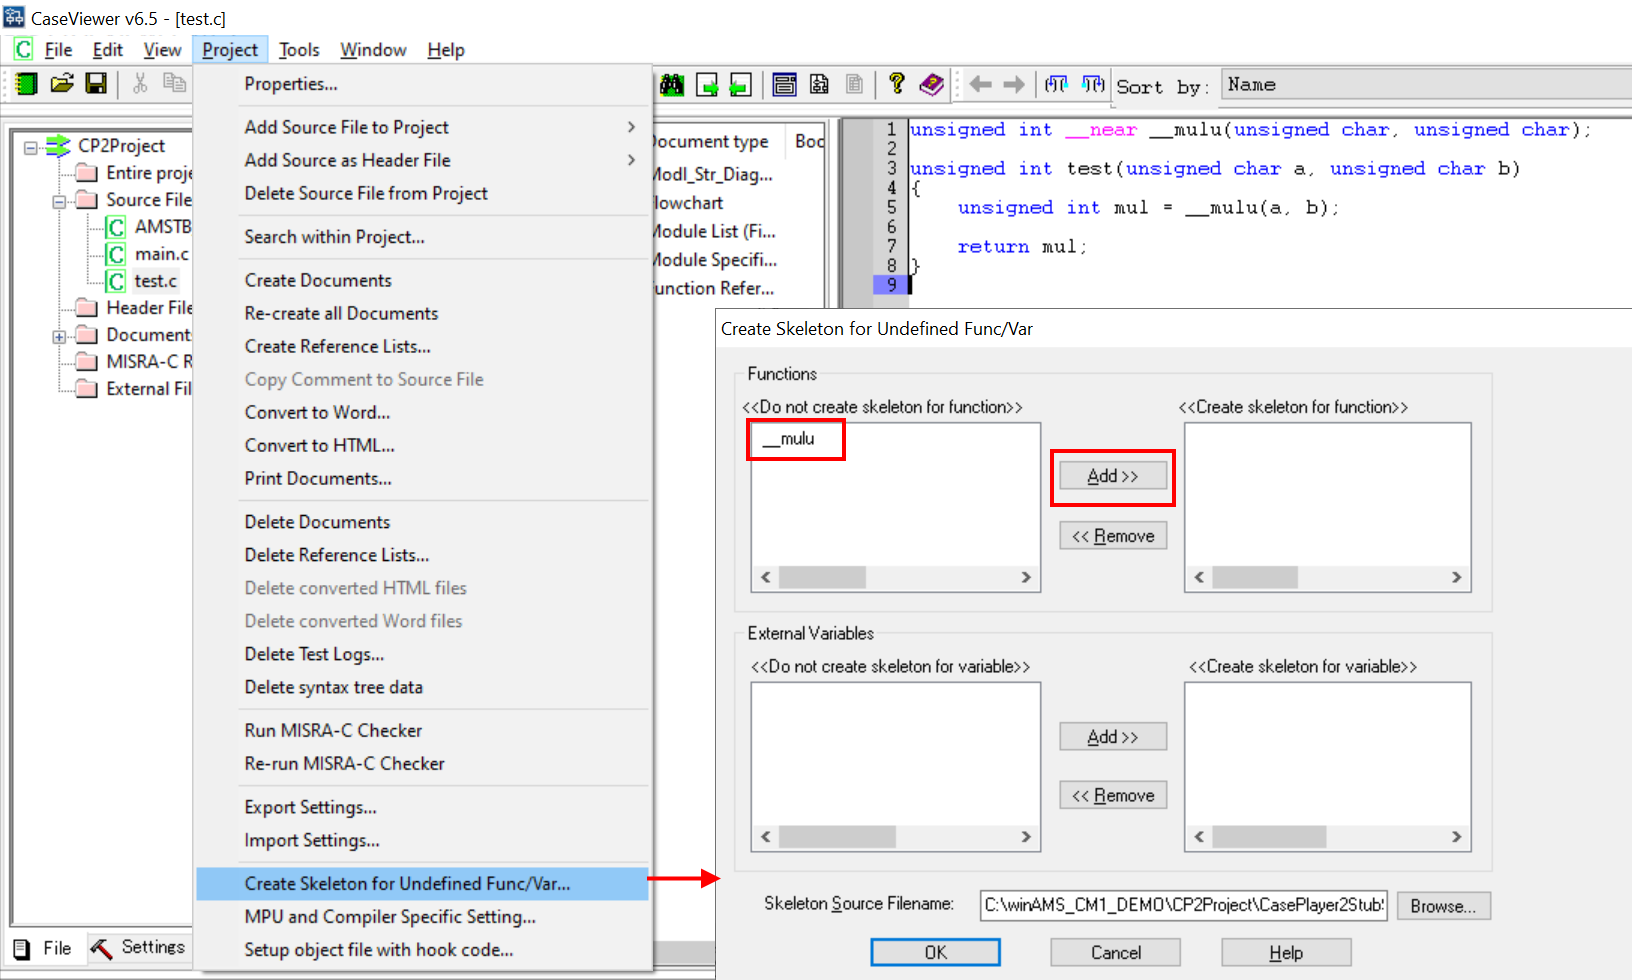Click the green C document icon in menu bar
The image size is (1632, 980).
pos(23,49)
